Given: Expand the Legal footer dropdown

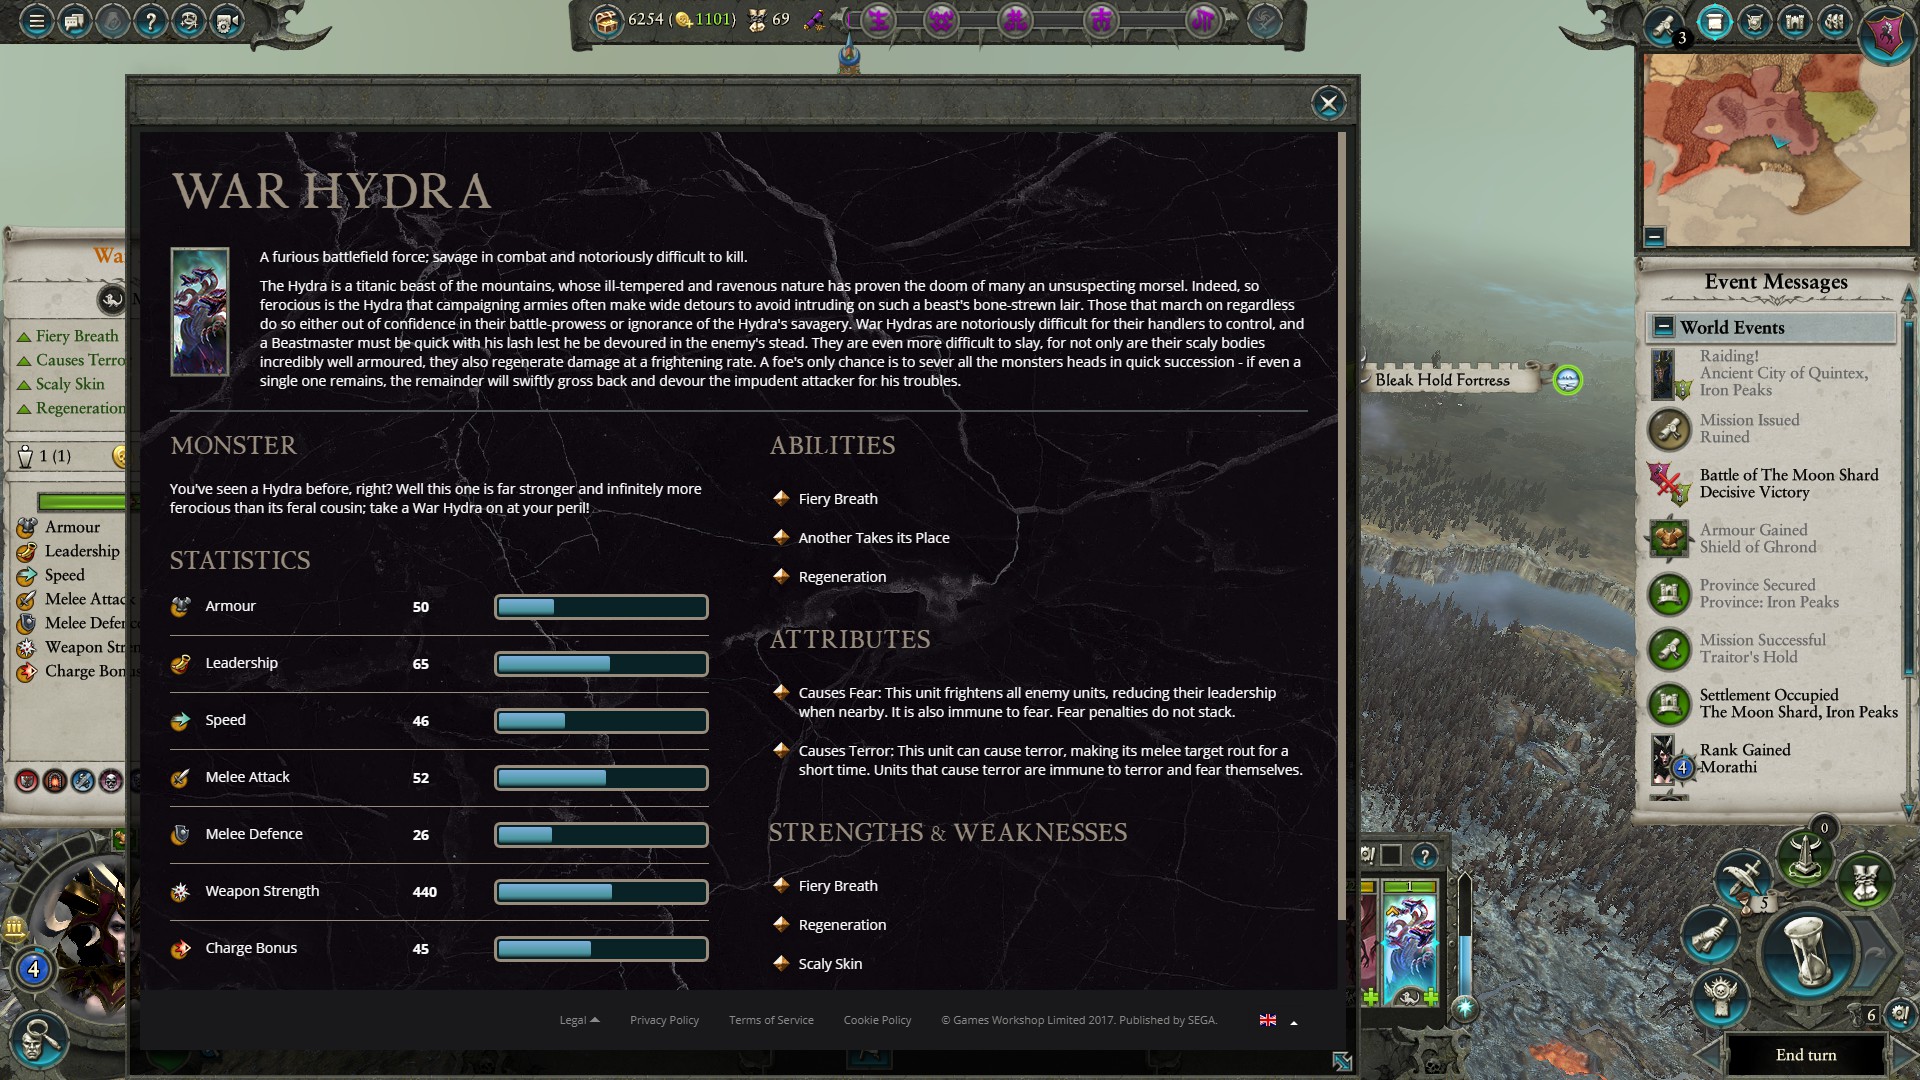Looking at the screenshot, I should point(579,1020).
